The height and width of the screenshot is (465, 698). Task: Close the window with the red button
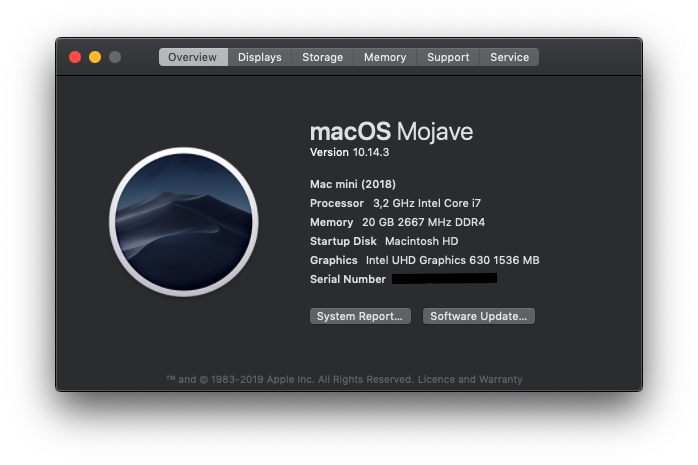pos(75,57)
